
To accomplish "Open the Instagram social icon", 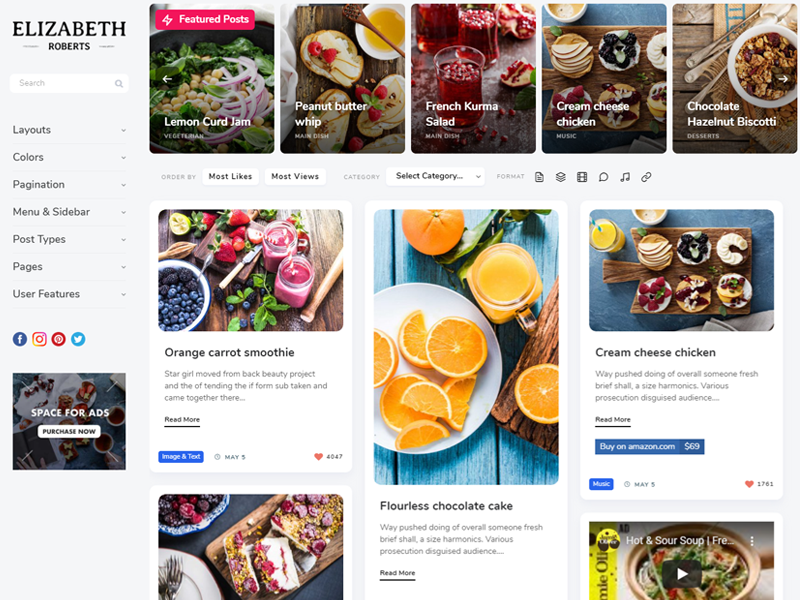I will pyautogui.click(x=39, y=339).
